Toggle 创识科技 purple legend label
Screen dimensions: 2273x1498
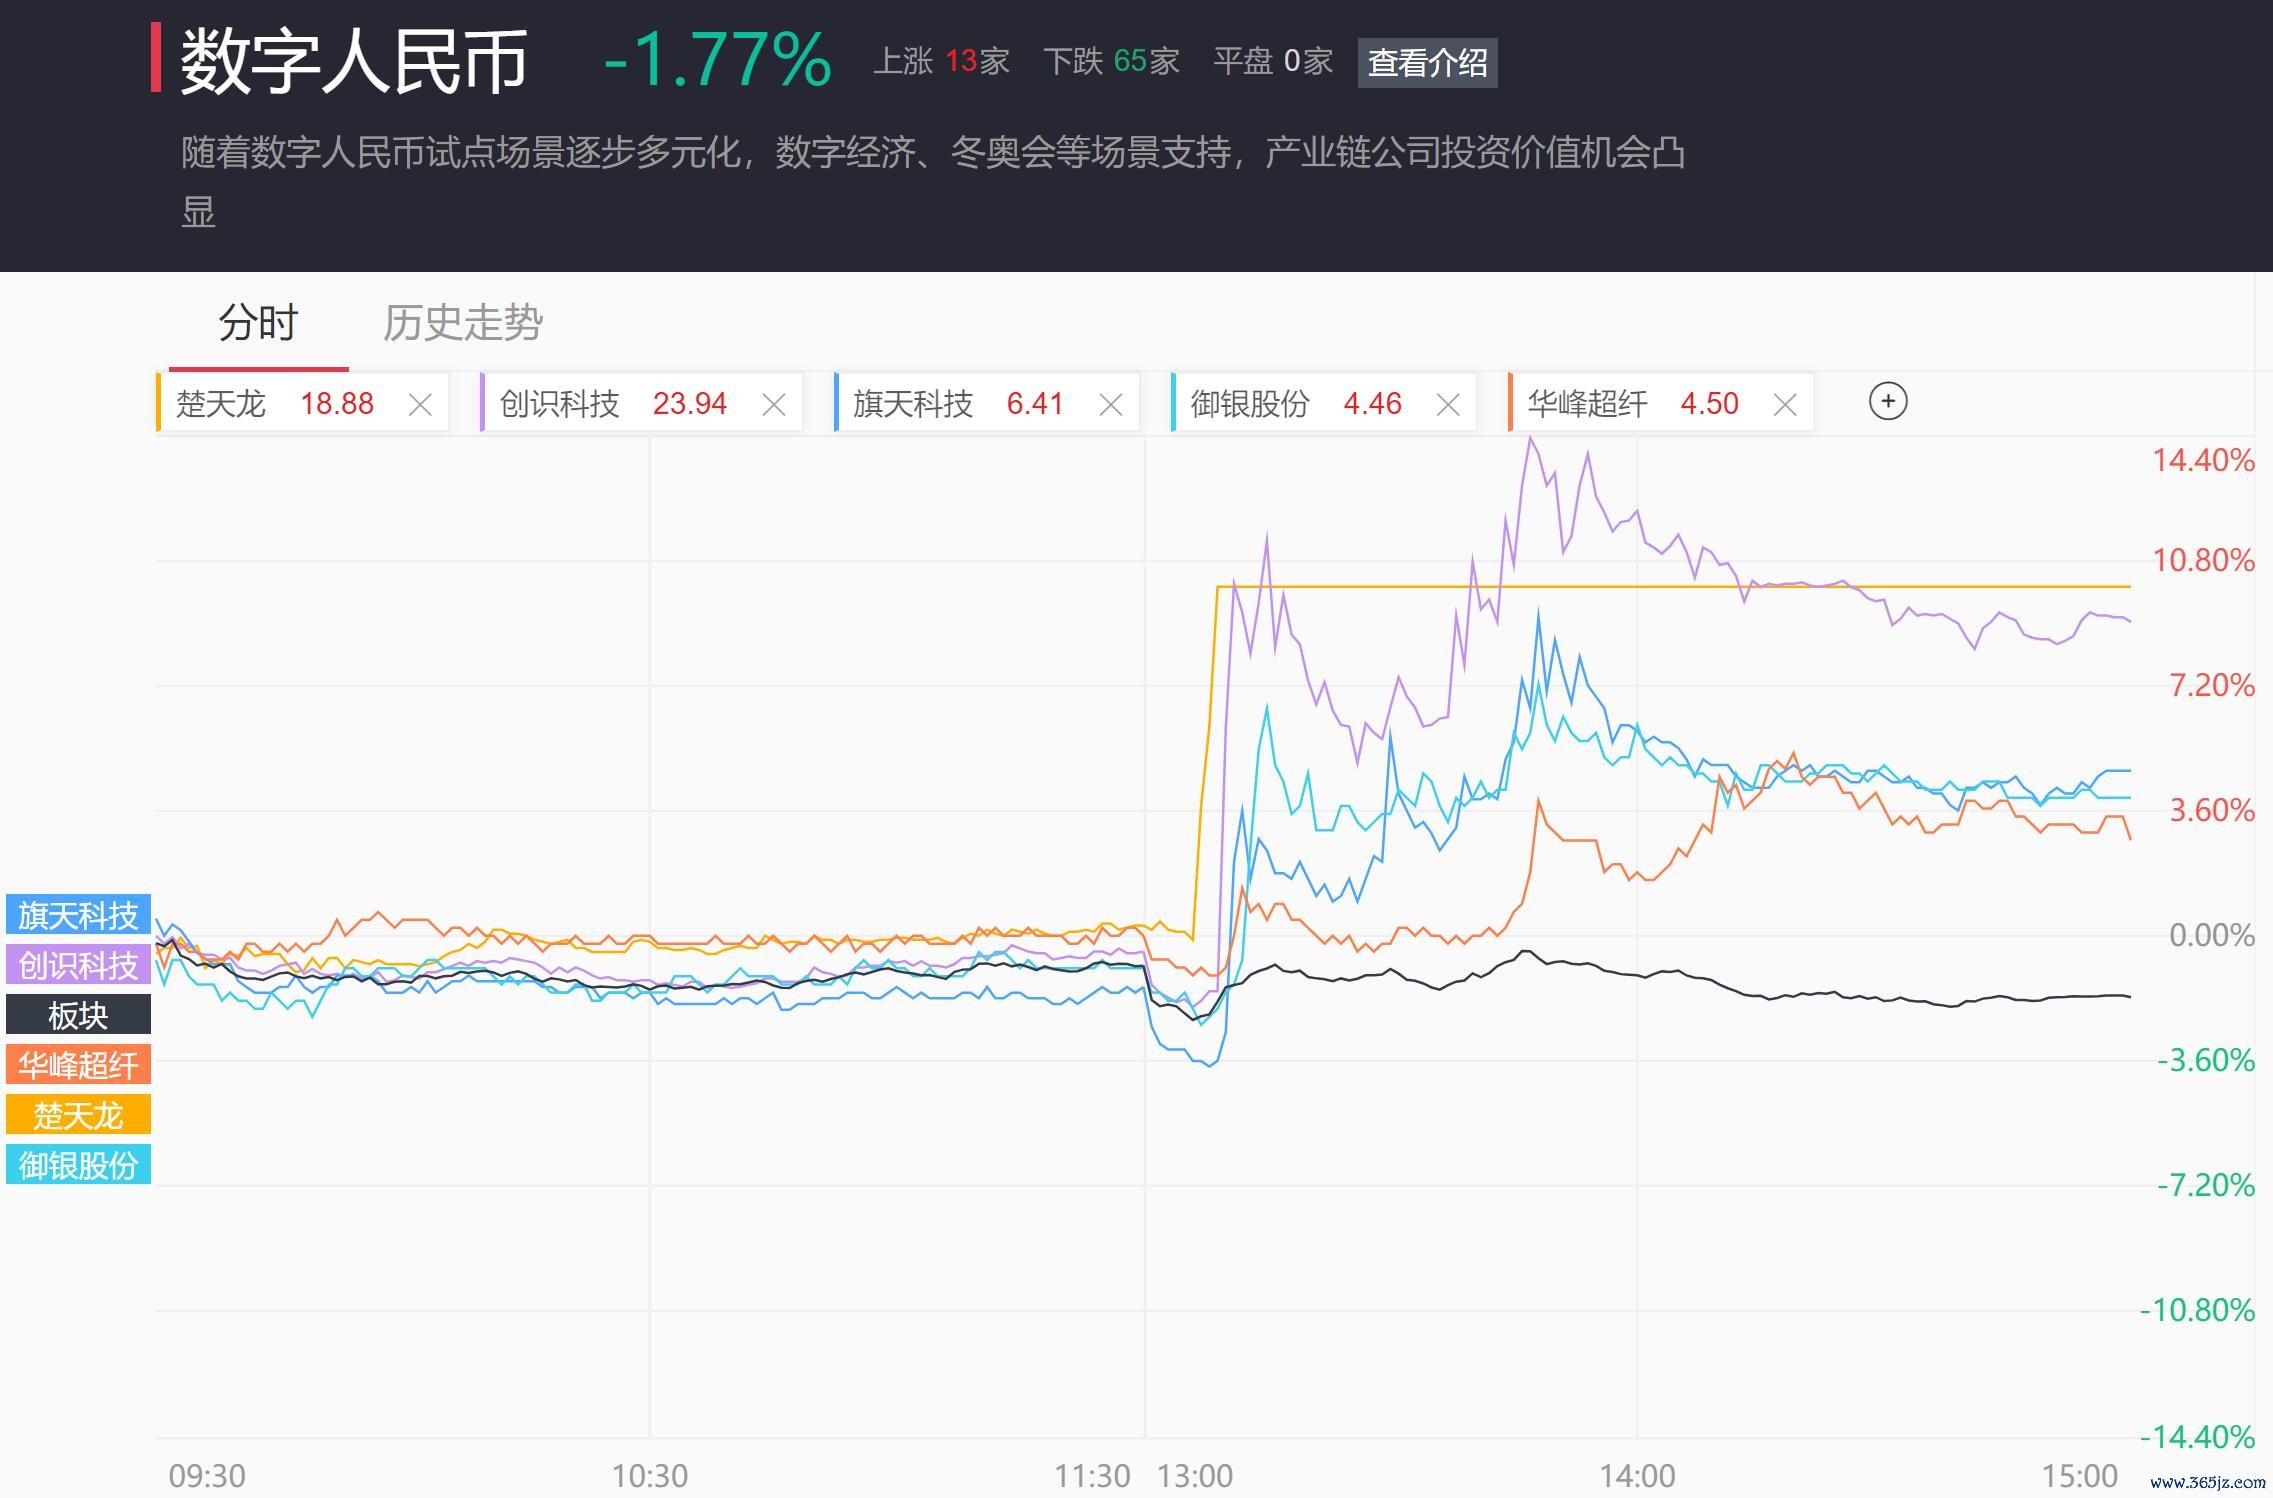(x=78, y=965)
